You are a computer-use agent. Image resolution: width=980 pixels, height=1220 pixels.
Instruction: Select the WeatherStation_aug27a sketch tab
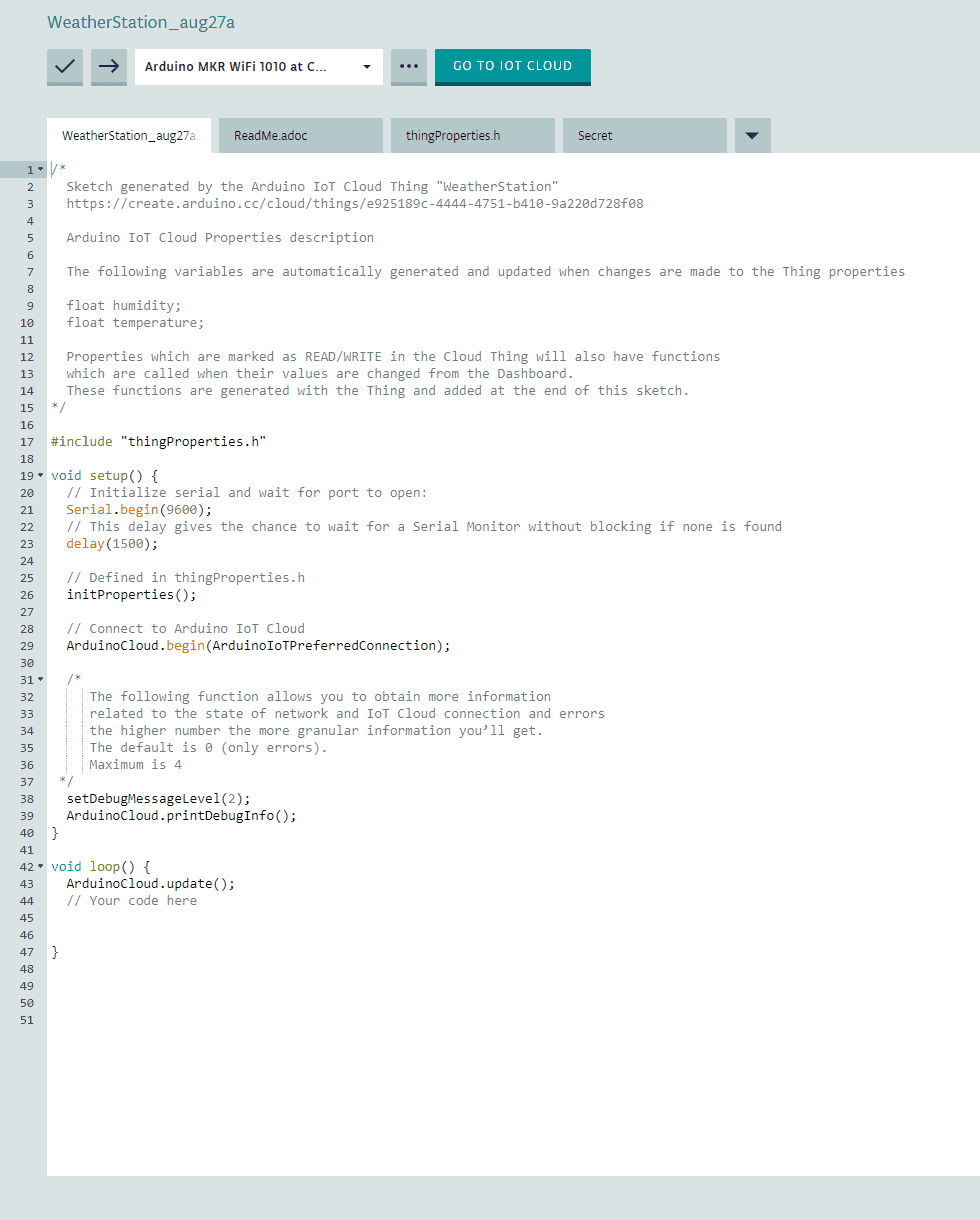(x=128, y=134)
